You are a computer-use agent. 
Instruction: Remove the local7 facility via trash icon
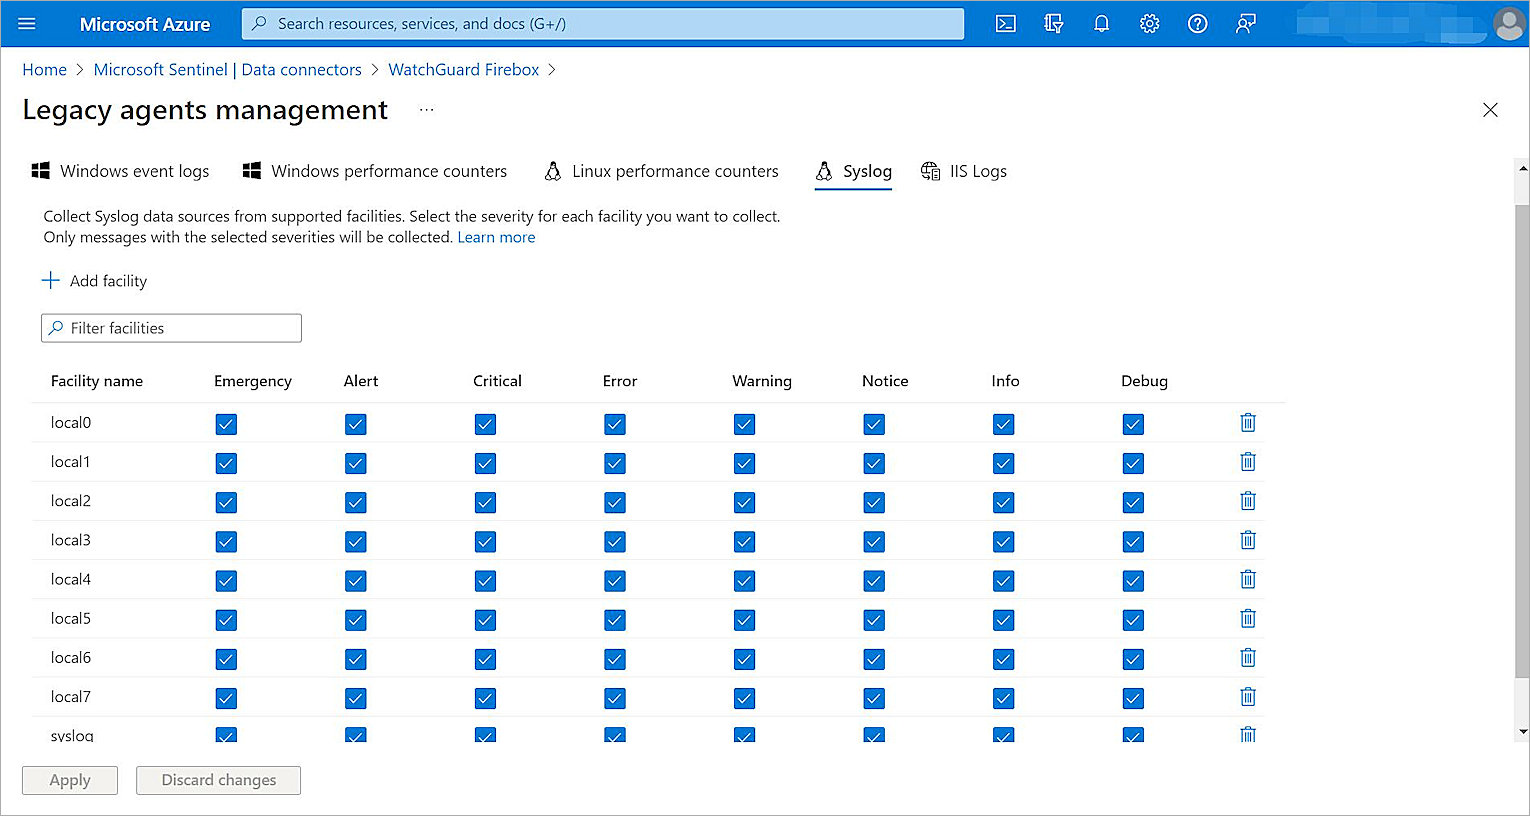(1247, 697)
